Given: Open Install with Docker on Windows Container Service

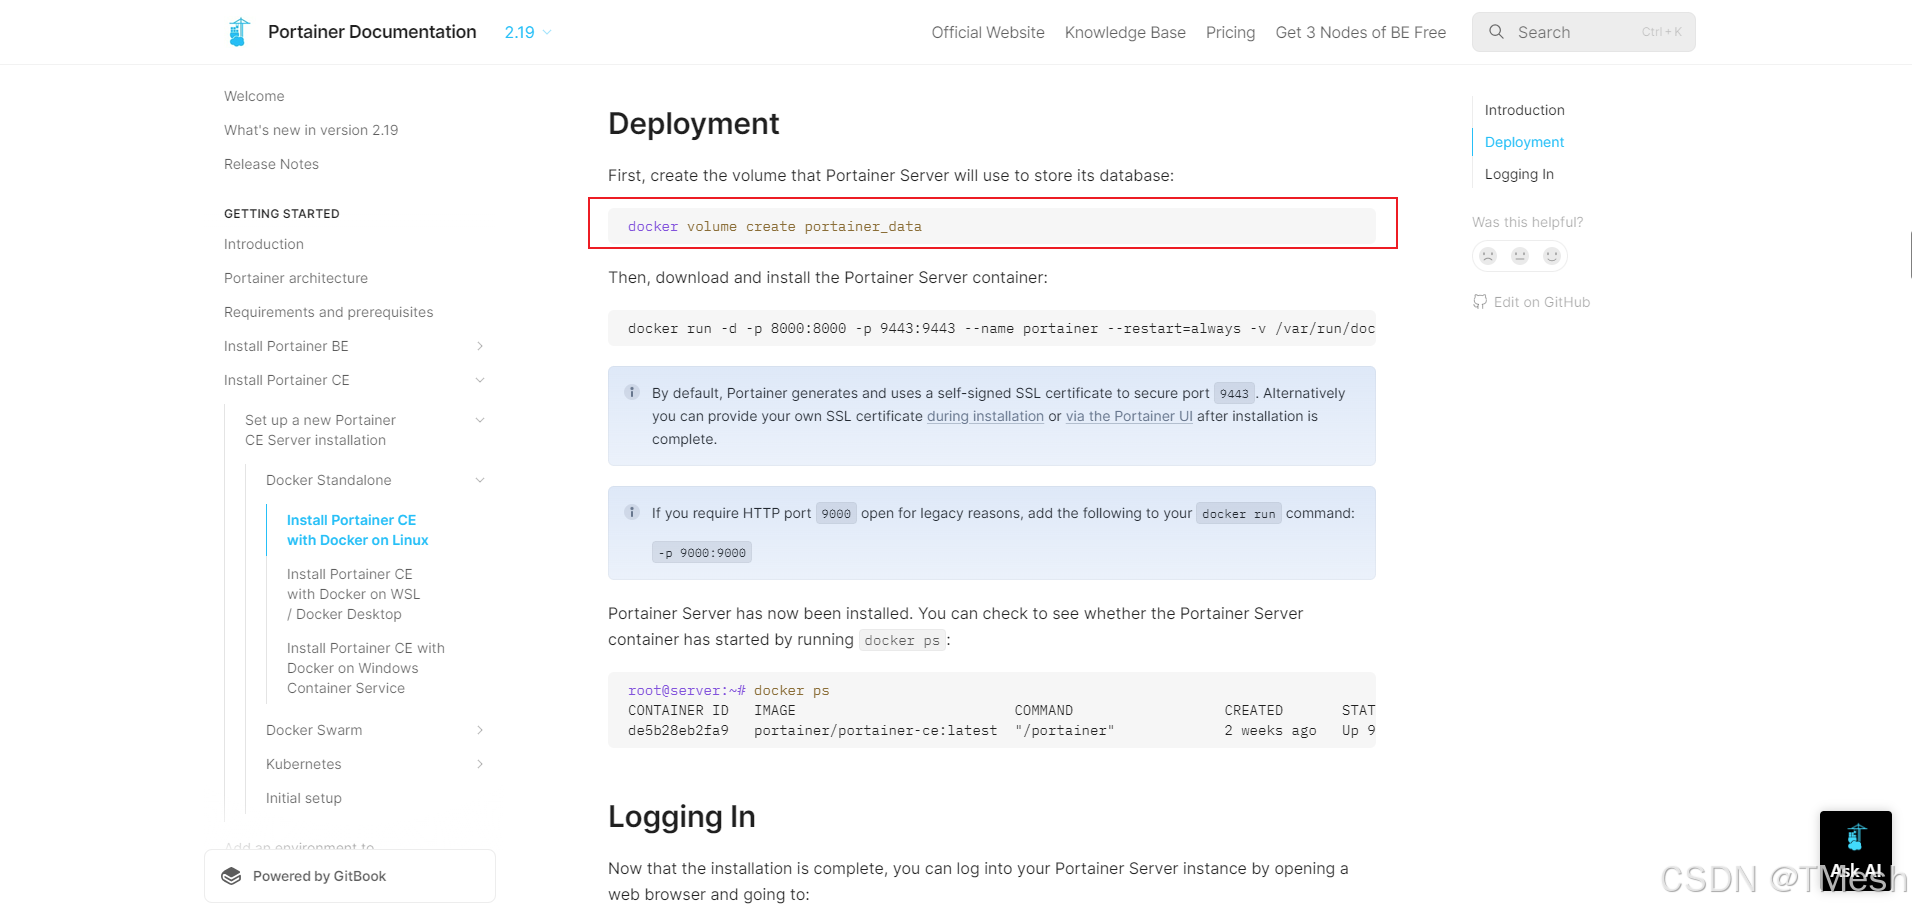Looking at the screenshot, I should point(366,668).
